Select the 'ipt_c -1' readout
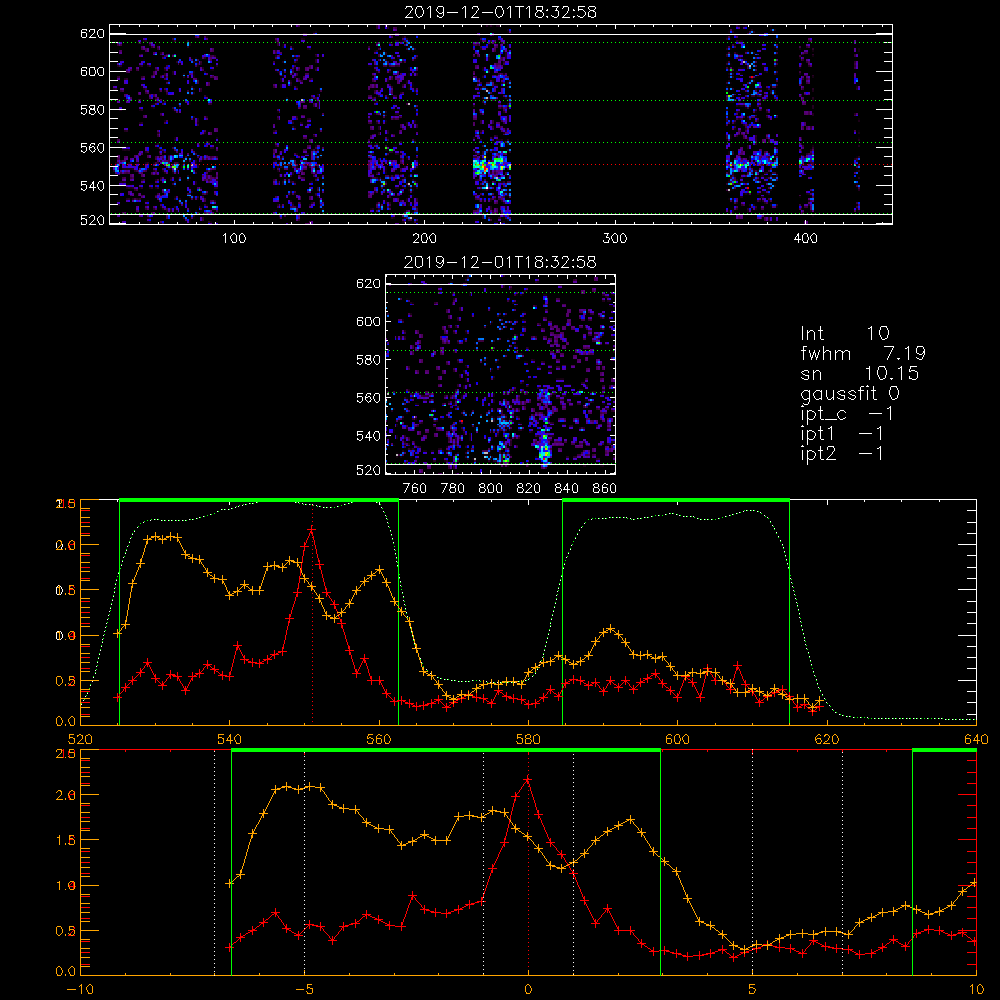 tap(847, 414)
